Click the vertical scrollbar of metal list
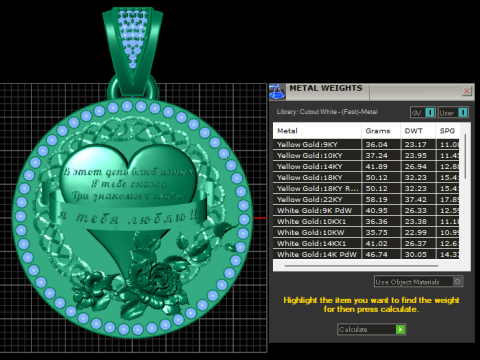This screenshot has height=360, width=480. 465,157
